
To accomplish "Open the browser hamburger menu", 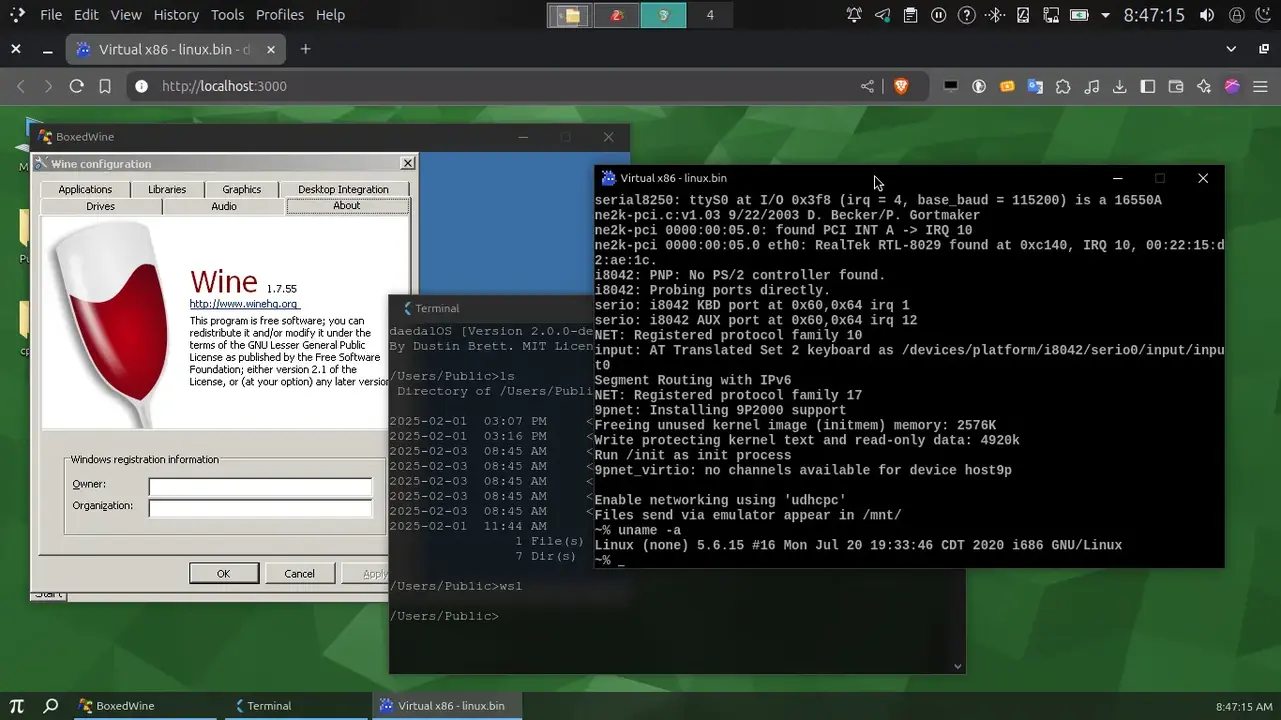I will tap(1260, 86).
